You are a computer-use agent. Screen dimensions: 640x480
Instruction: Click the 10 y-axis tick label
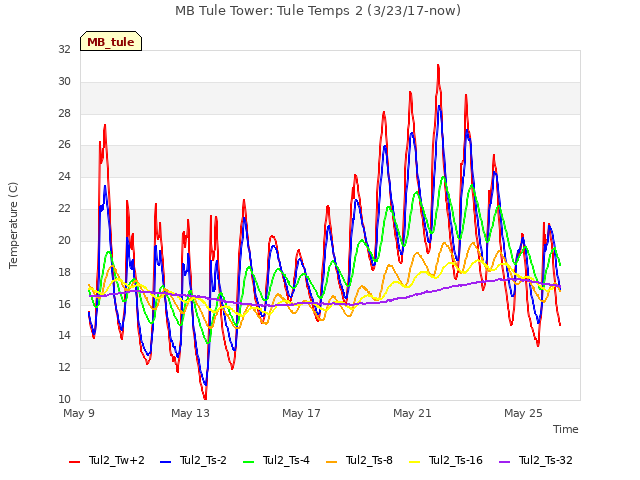64,399
